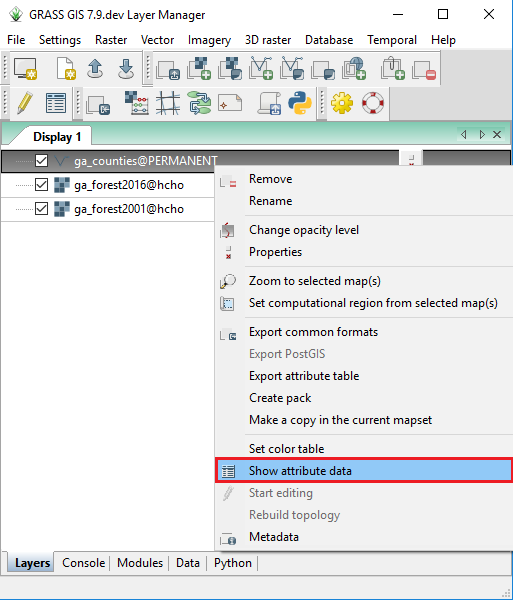
Task: Click the raster map calculator icon
Action: [x=137, y=103]
